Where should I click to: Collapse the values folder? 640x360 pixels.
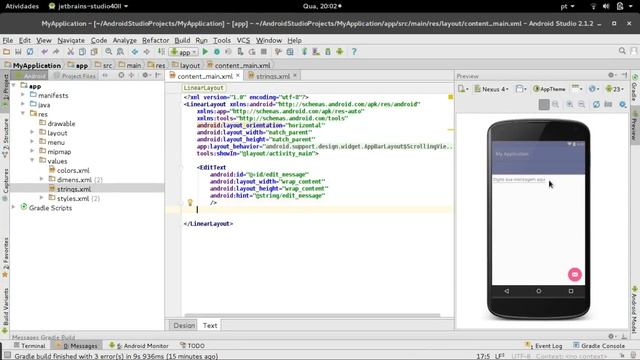coord(32,161)
